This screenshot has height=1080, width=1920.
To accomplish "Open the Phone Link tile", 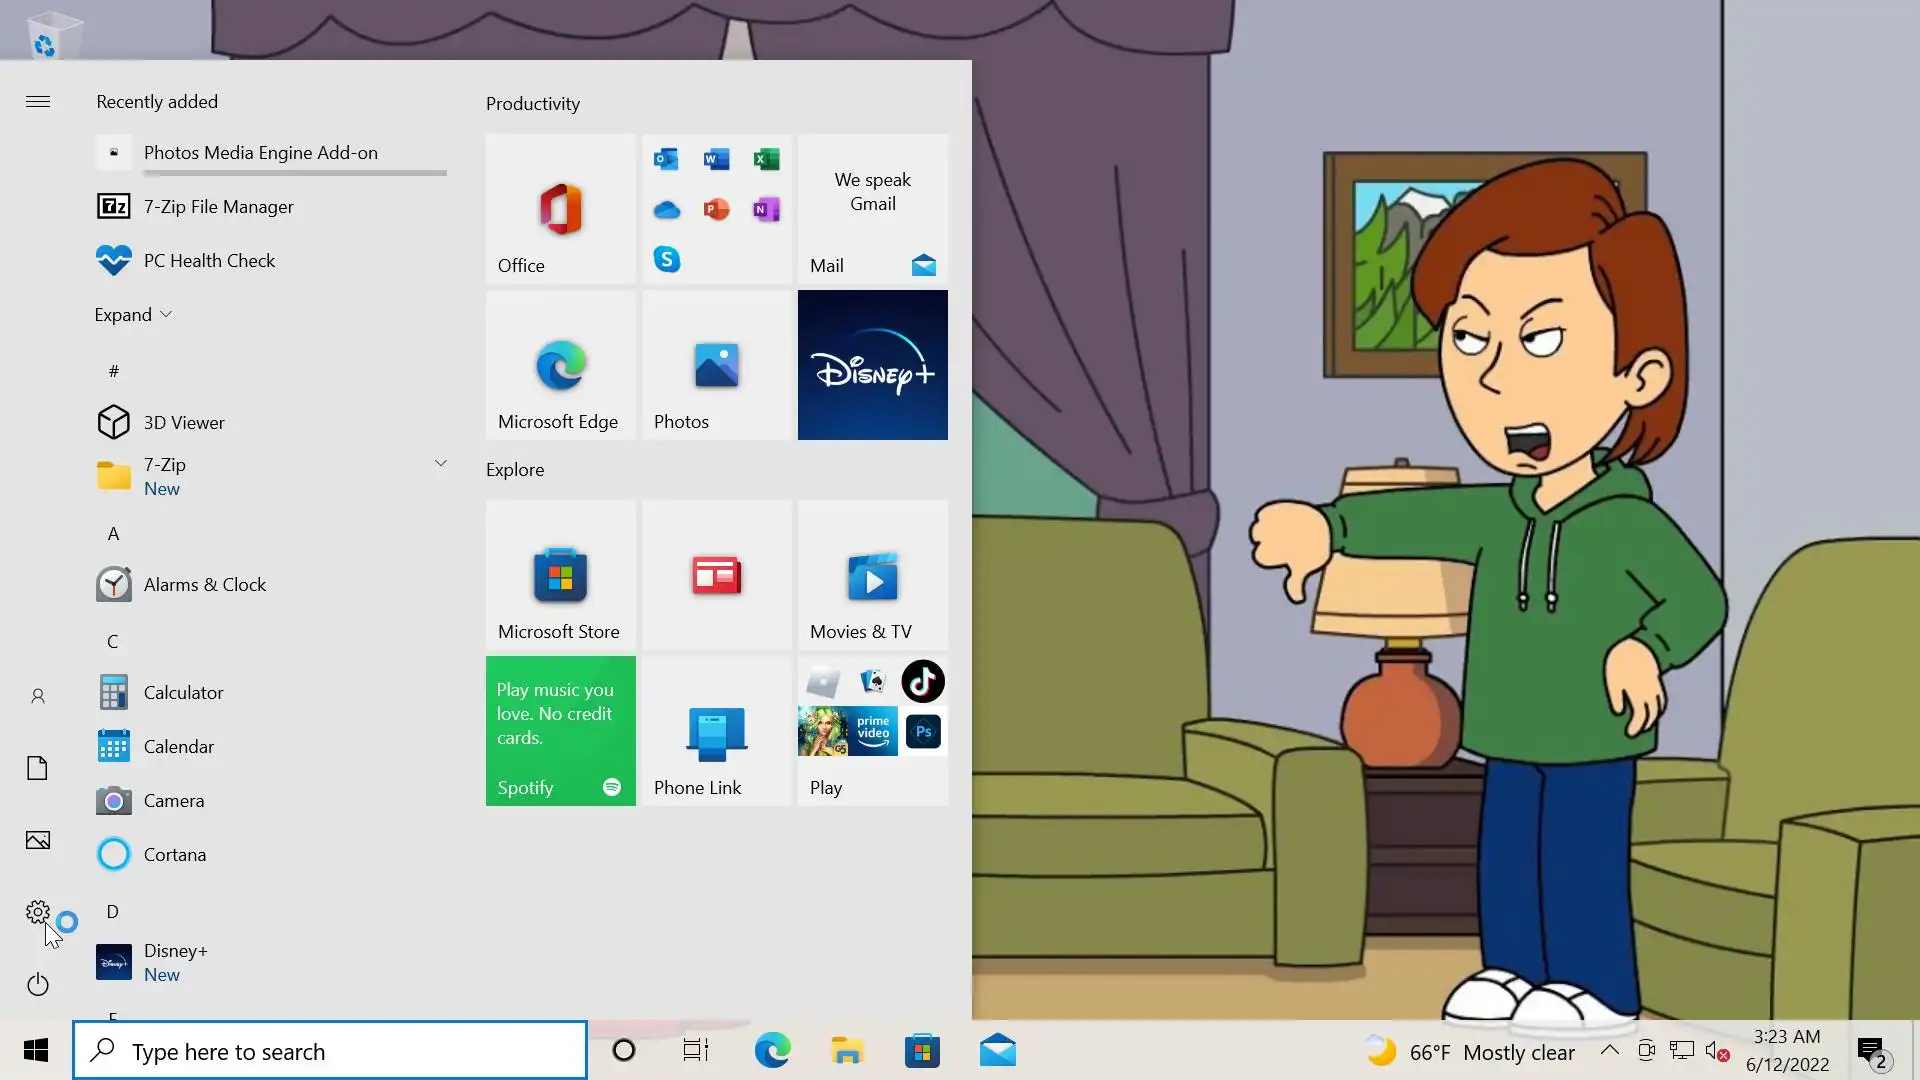I will click(x=716, y=731).
